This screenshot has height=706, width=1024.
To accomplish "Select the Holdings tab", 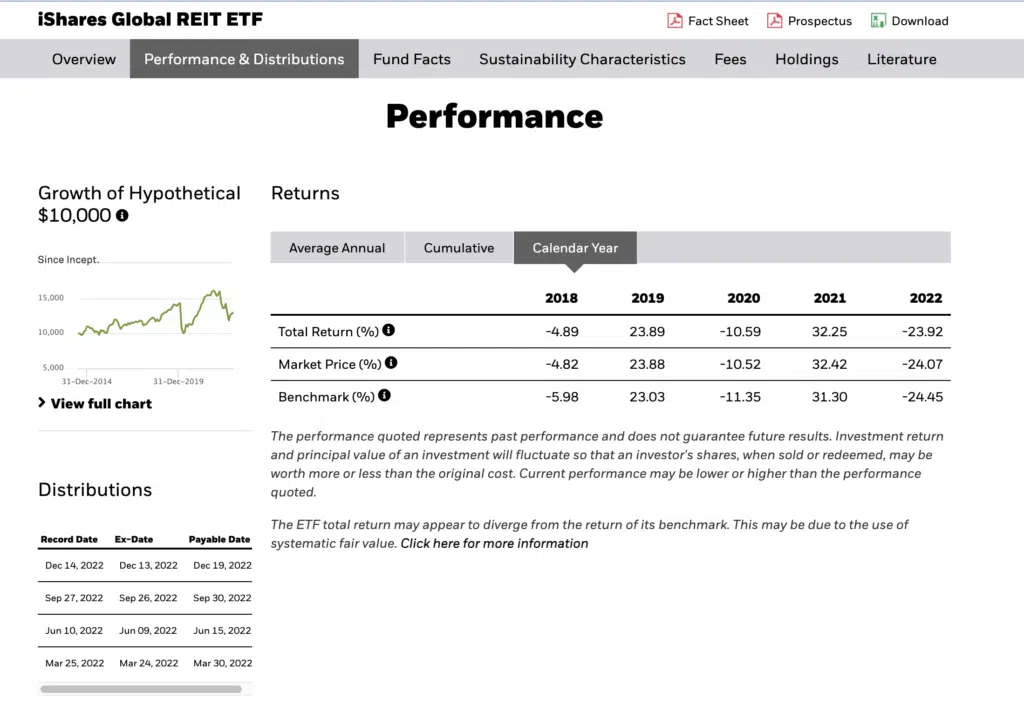I will click(806, 59).
